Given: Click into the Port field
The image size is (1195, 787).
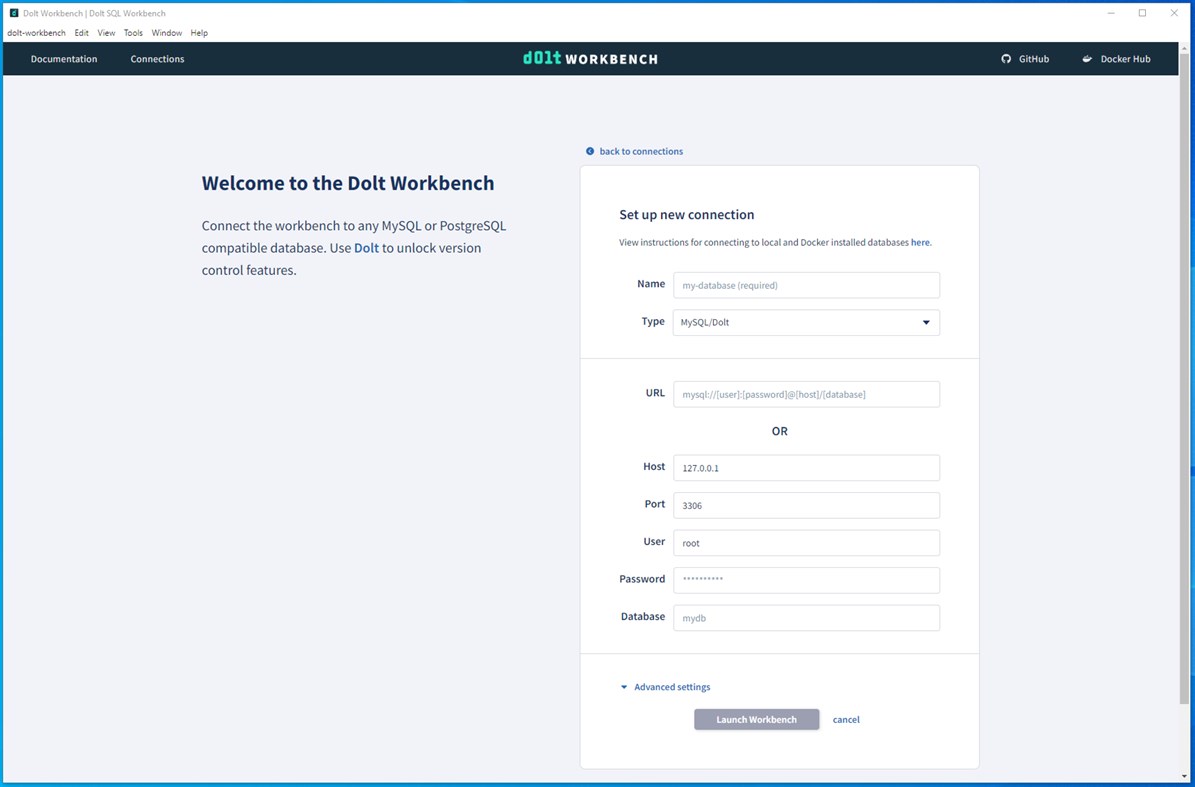Looking at the screenshot, I should point(806,505).
